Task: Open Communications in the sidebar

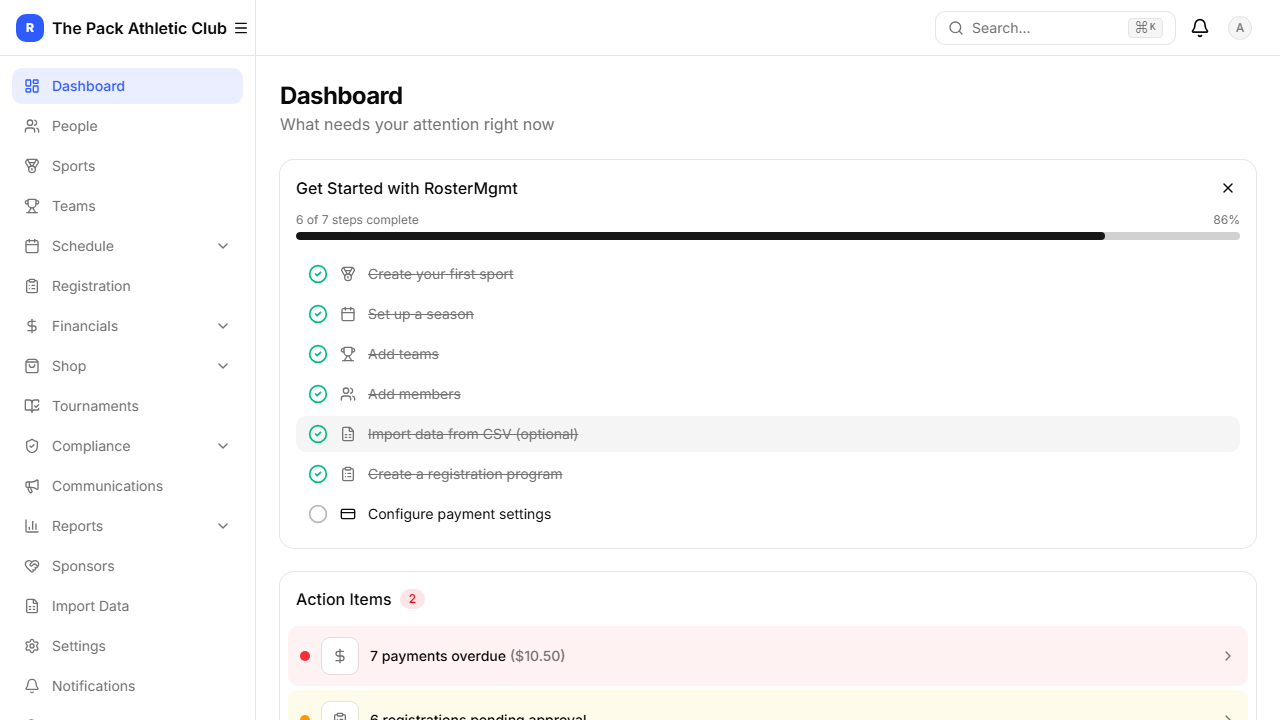Action: (127, 486)
